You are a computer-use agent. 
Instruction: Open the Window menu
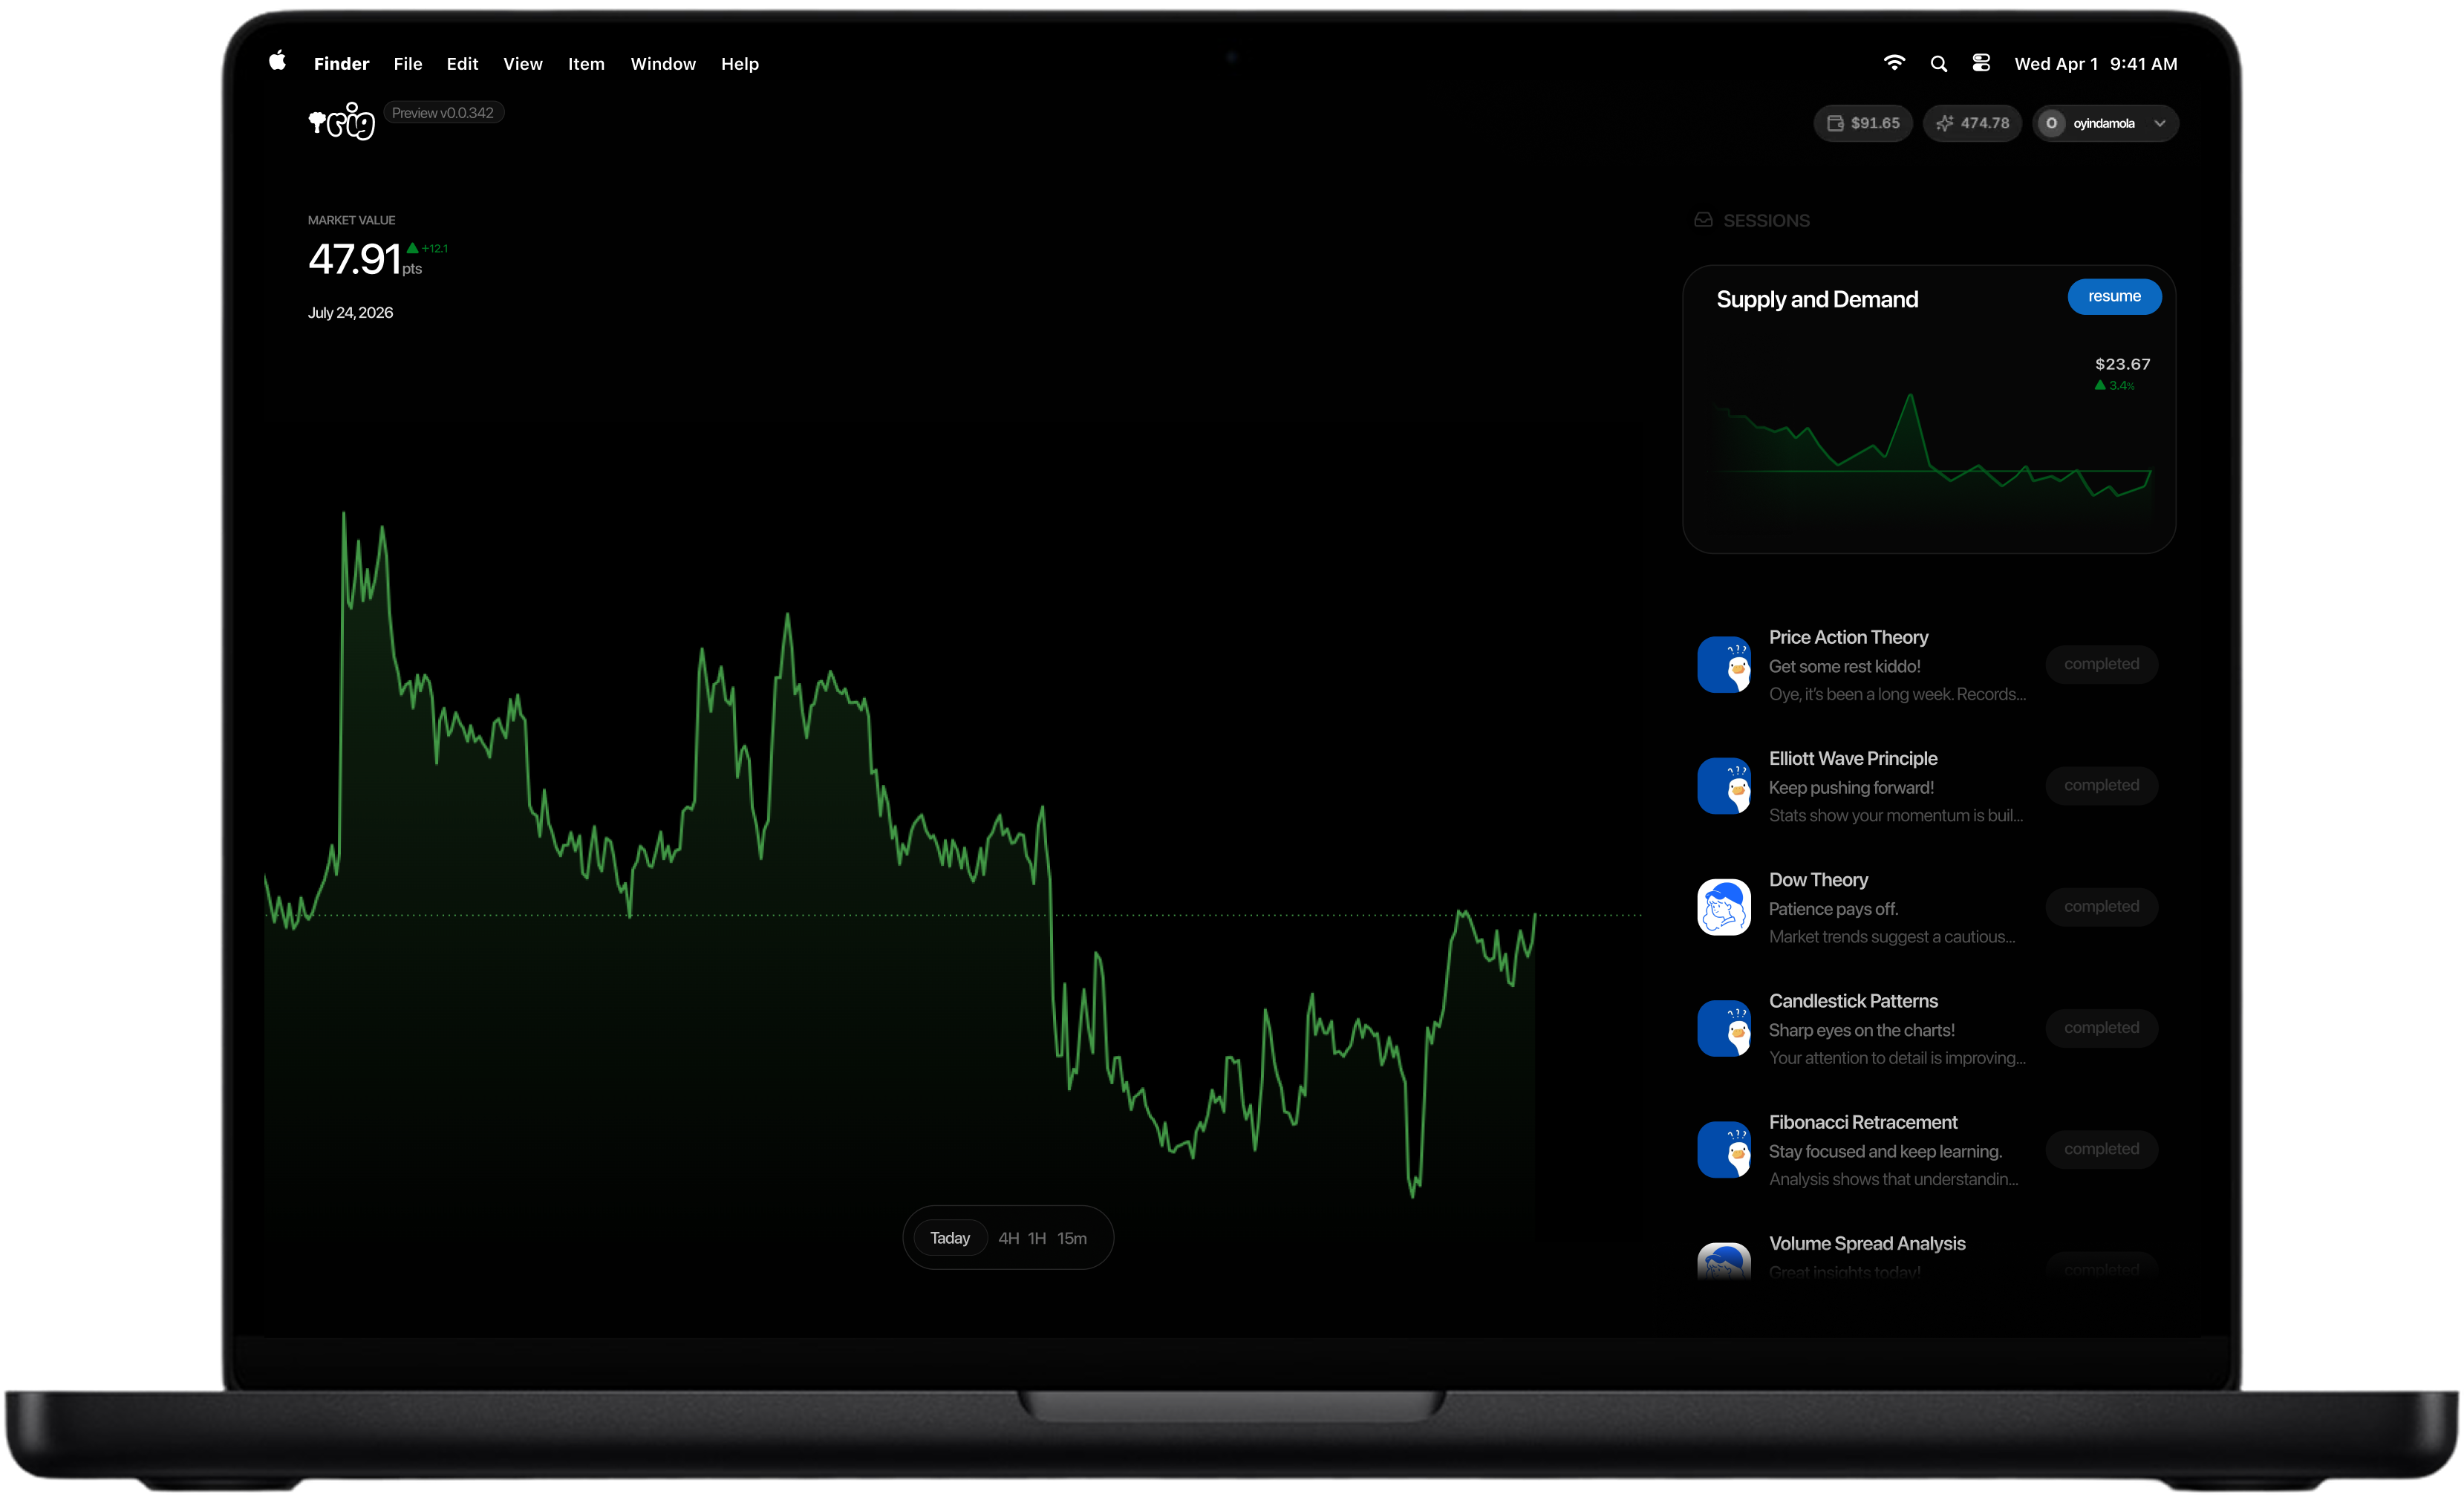tap(662, 64)
